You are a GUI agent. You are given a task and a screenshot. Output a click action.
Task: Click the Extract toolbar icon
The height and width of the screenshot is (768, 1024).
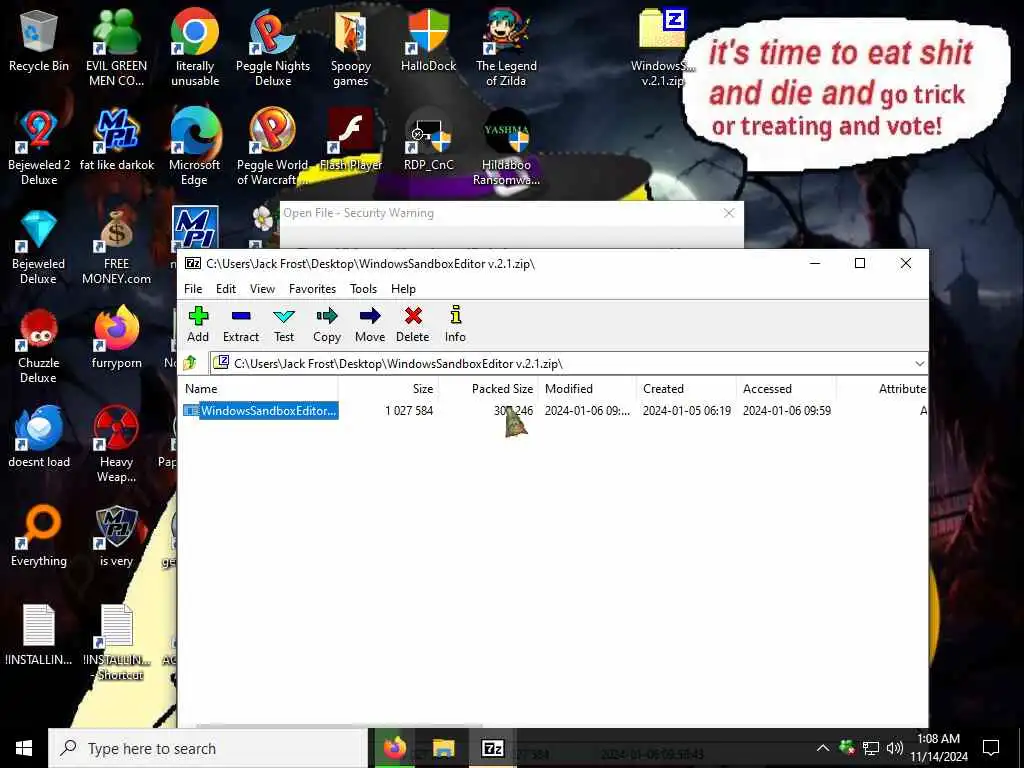coord(241,324)
